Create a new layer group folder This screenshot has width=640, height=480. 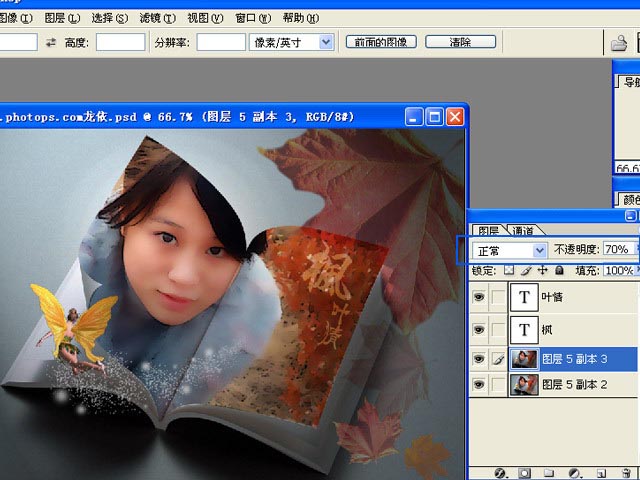550,472
